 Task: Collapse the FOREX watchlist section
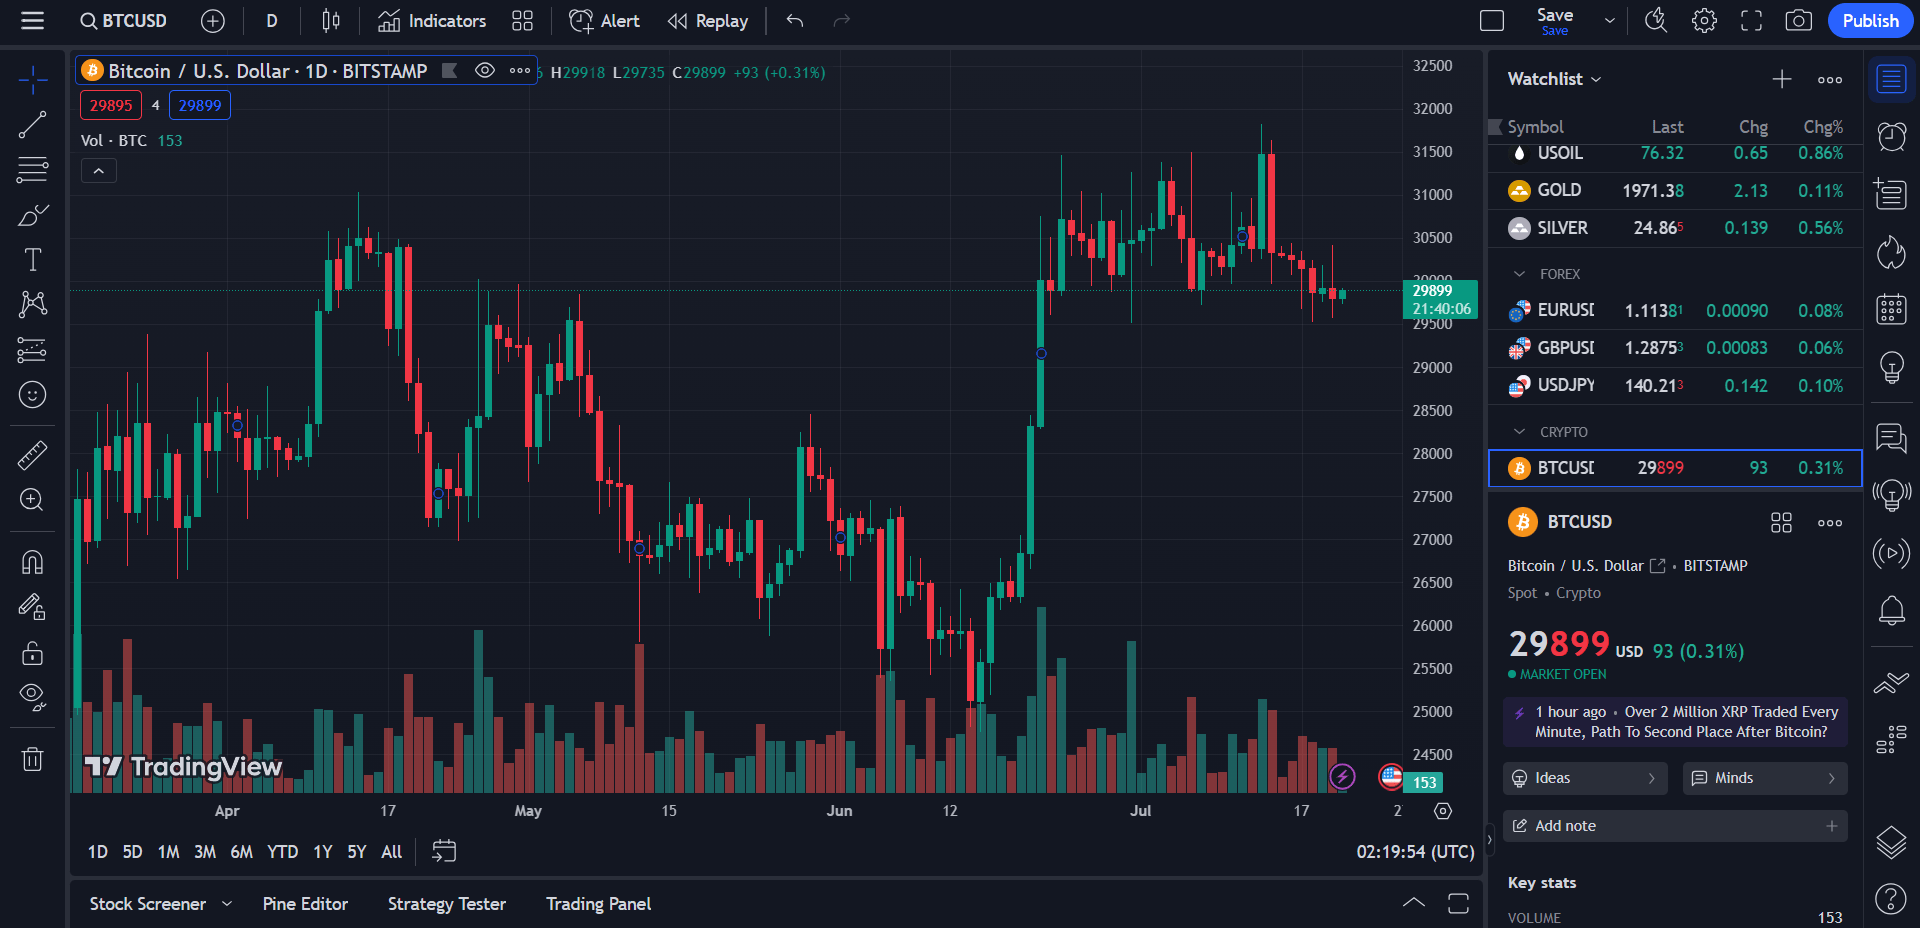click(1520, 274)
